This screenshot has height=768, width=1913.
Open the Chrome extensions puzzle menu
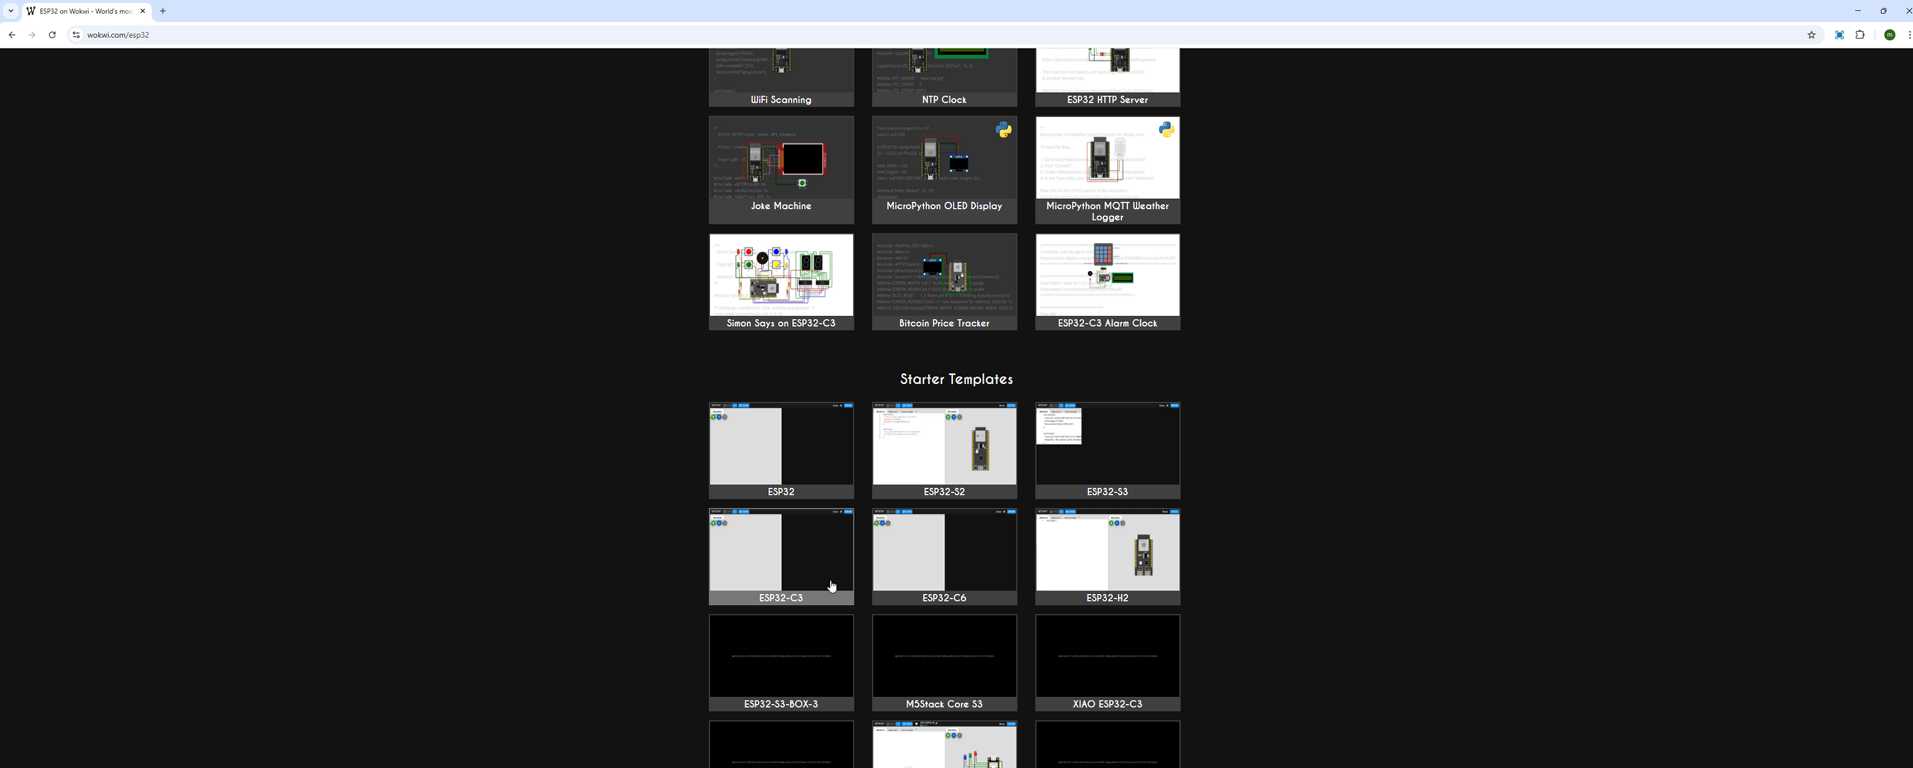pyautogui.click(x=1860, y=35)
